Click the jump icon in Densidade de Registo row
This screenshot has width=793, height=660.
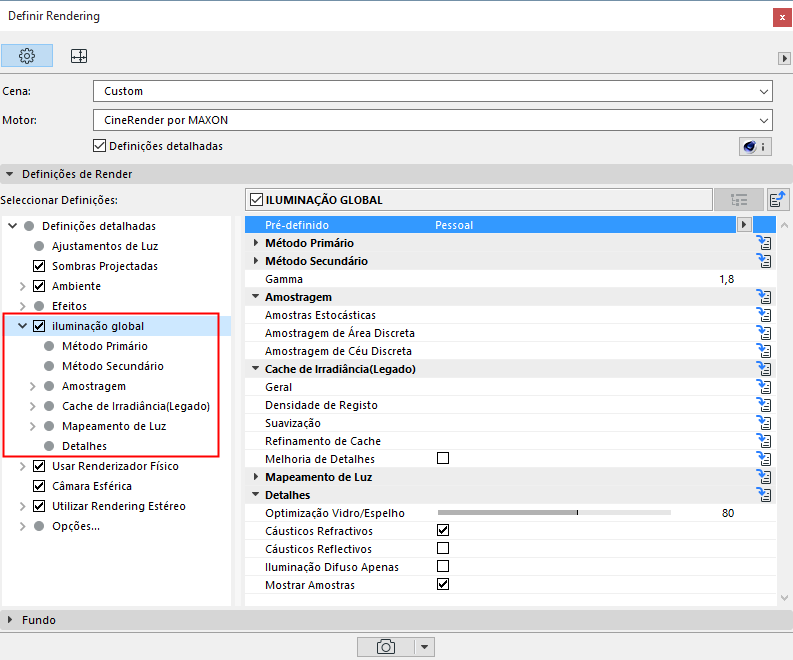pos(764,405)
